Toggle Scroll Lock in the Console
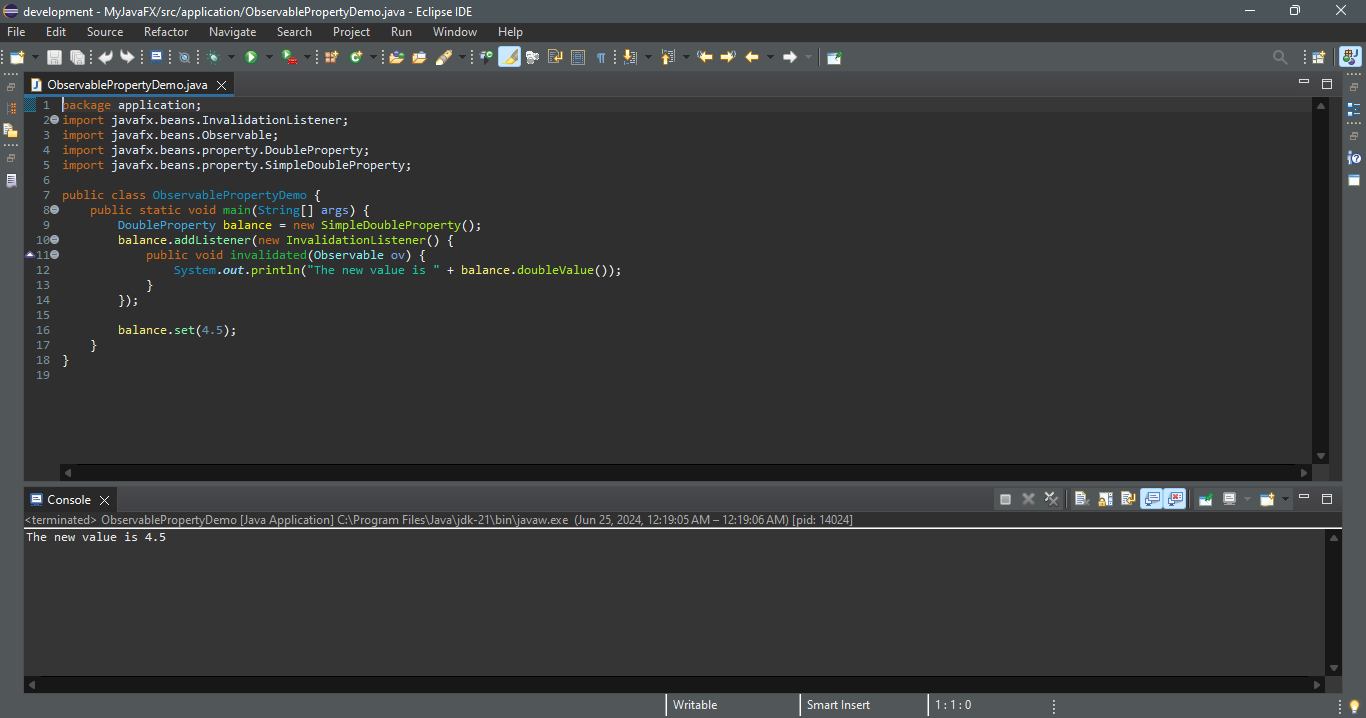Screen dimensions: 1366x718 [x=1105, y=499]
